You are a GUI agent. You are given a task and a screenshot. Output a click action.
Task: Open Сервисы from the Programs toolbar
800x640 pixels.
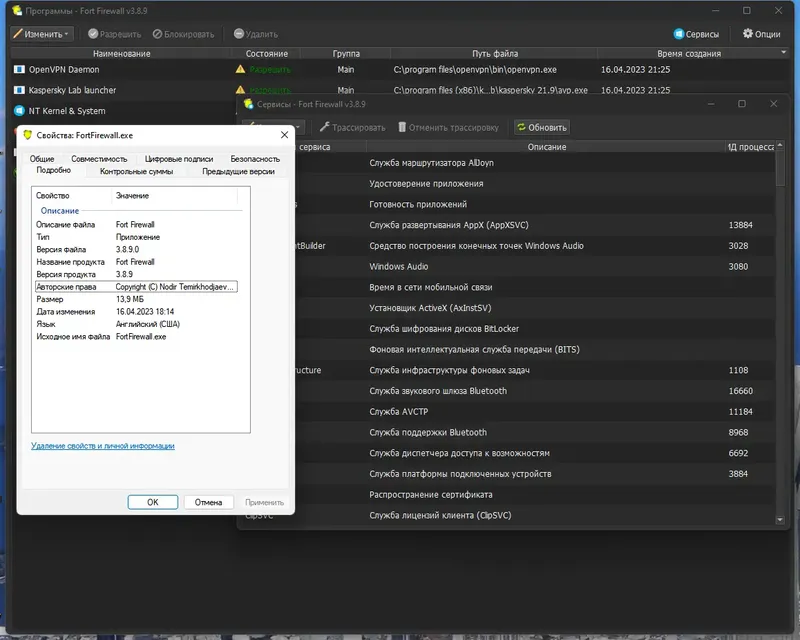(x=696, y=34)
